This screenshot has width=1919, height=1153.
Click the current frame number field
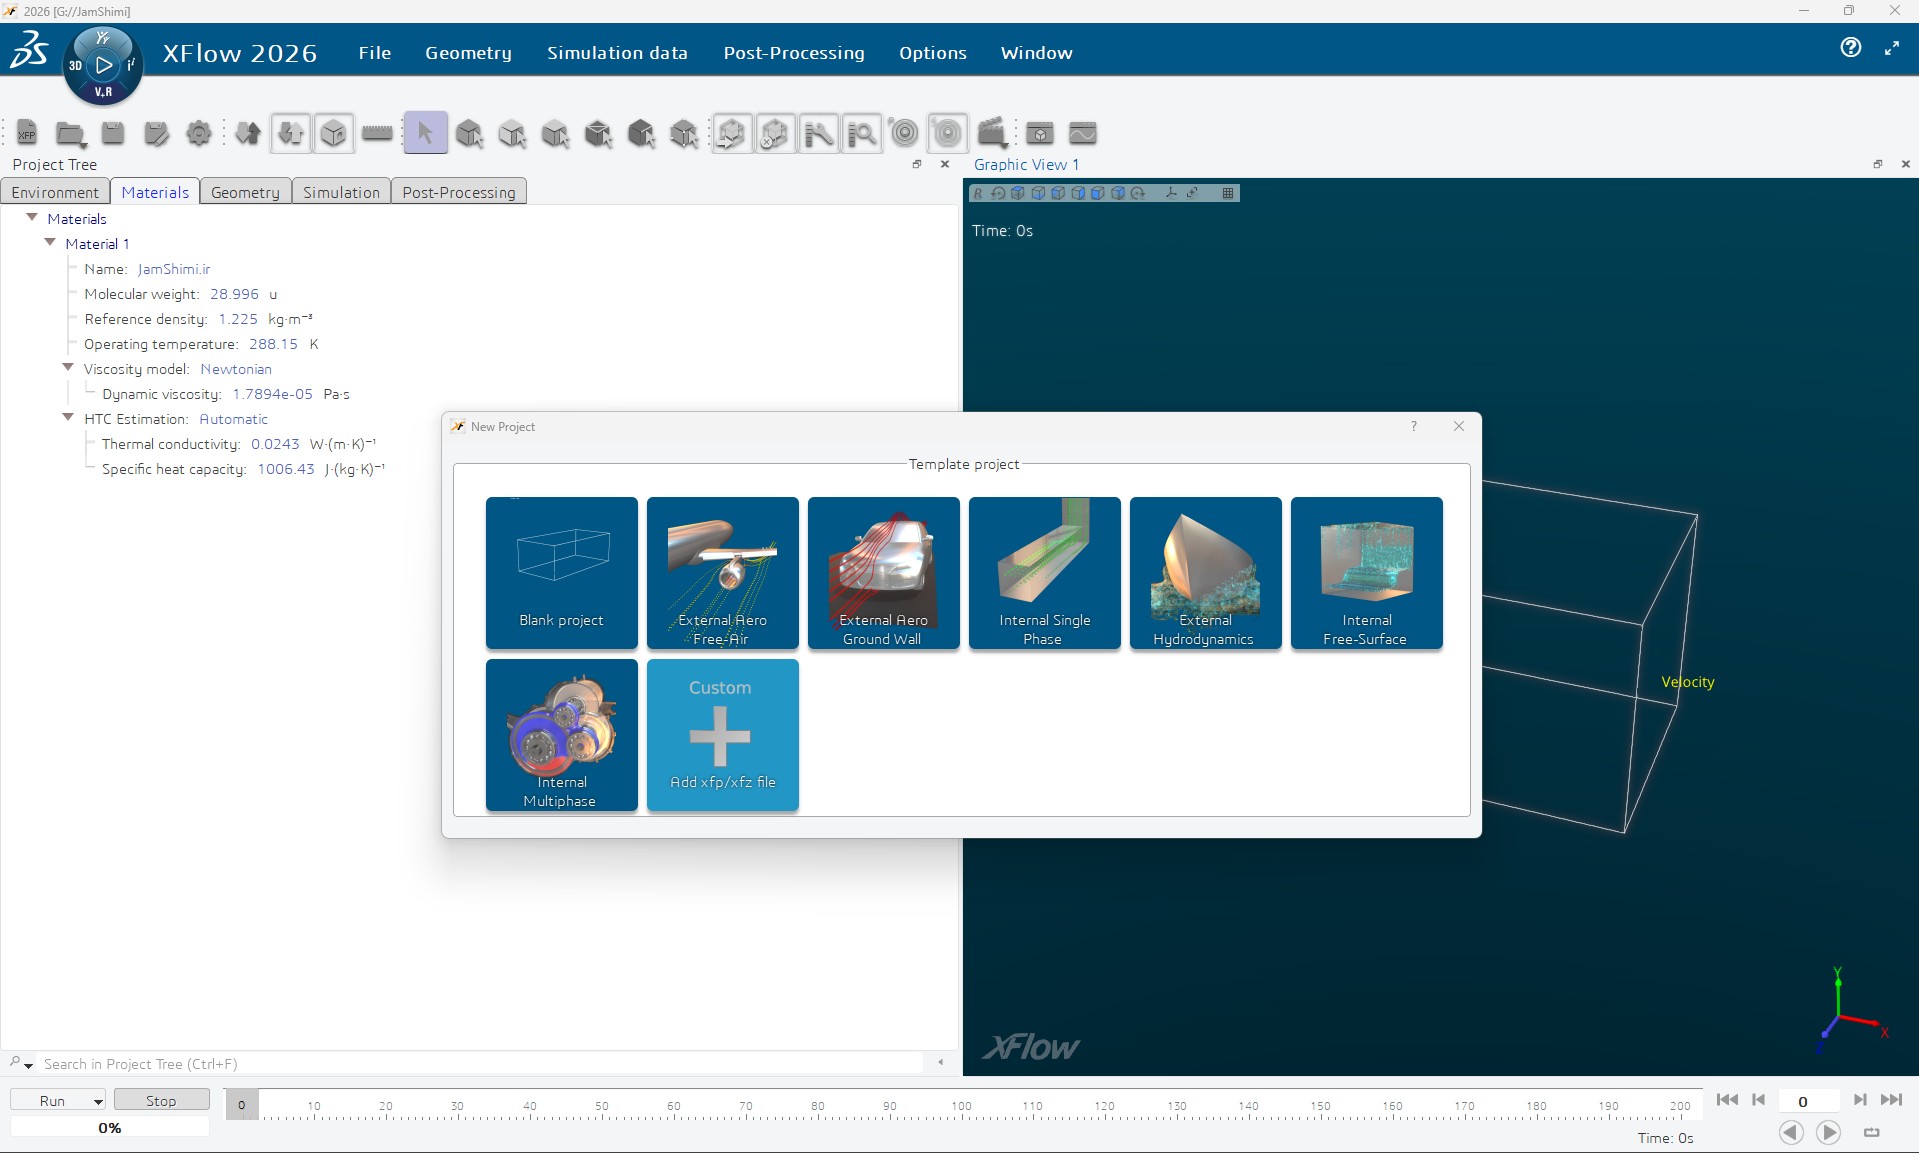[1808, 1100]
